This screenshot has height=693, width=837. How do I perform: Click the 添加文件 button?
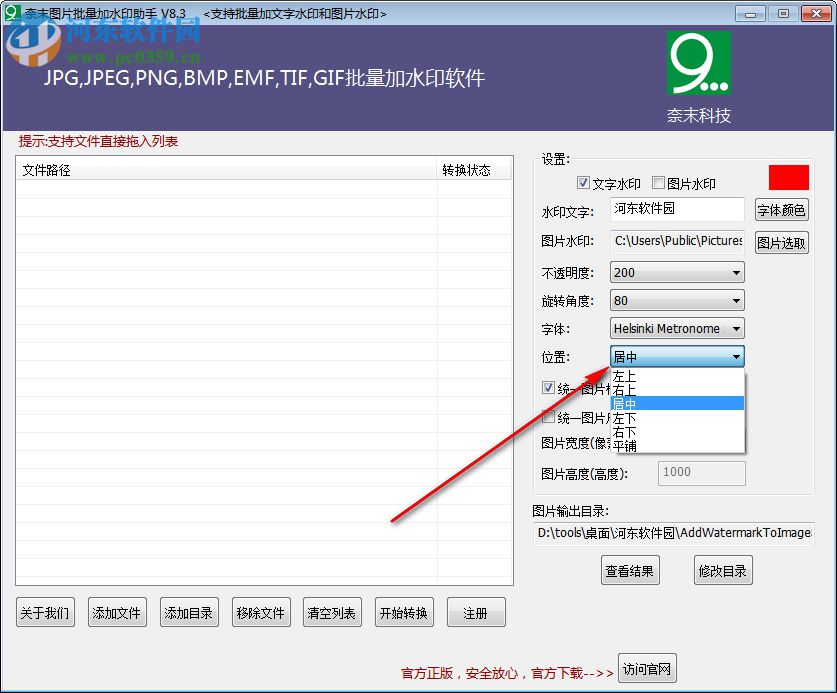point(117,611)
